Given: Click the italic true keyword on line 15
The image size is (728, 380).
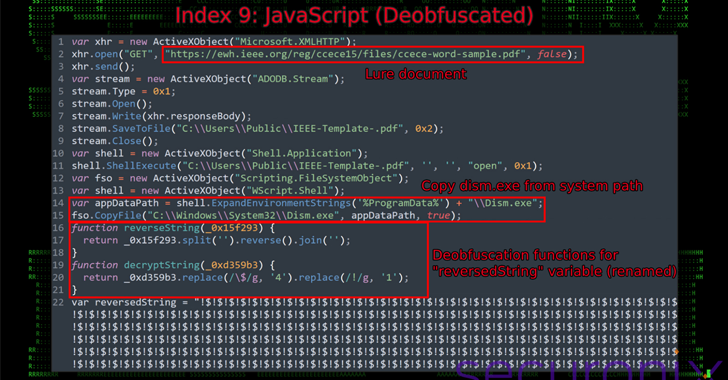Looking at the screenshot, I should tap(438, 216).
